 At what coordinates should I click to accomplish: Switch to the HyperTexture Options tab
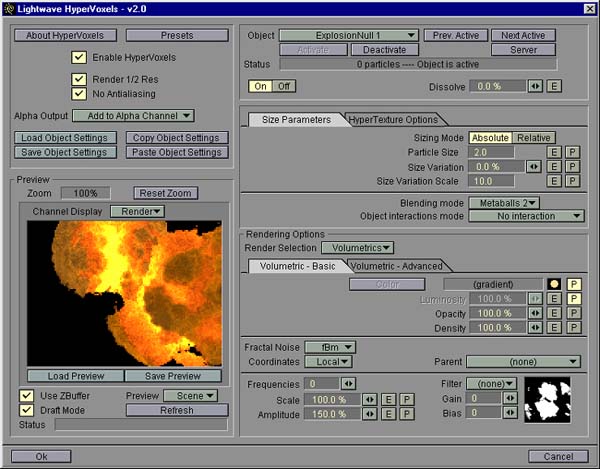pos(393,120)
